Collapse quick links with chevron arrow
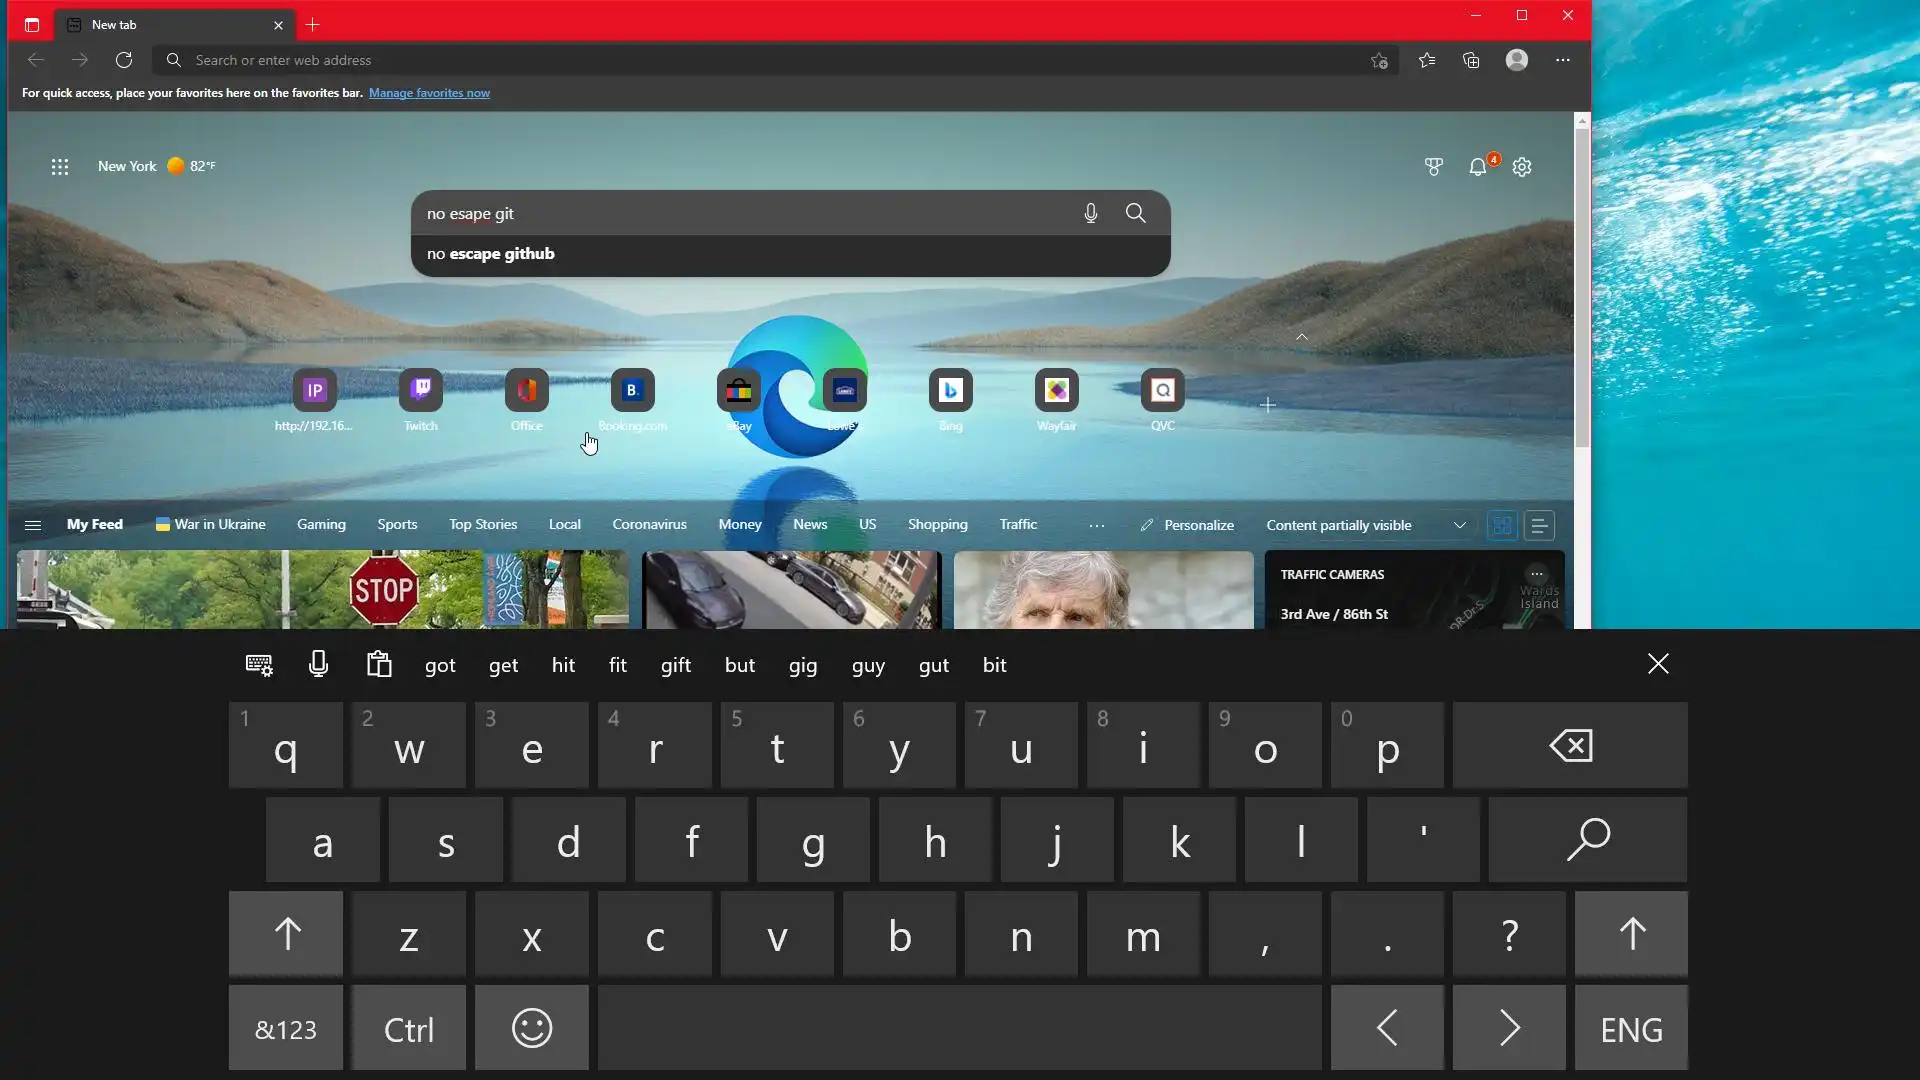This screenshot has height=1080, width=1920. click(x=1301, y=338)
